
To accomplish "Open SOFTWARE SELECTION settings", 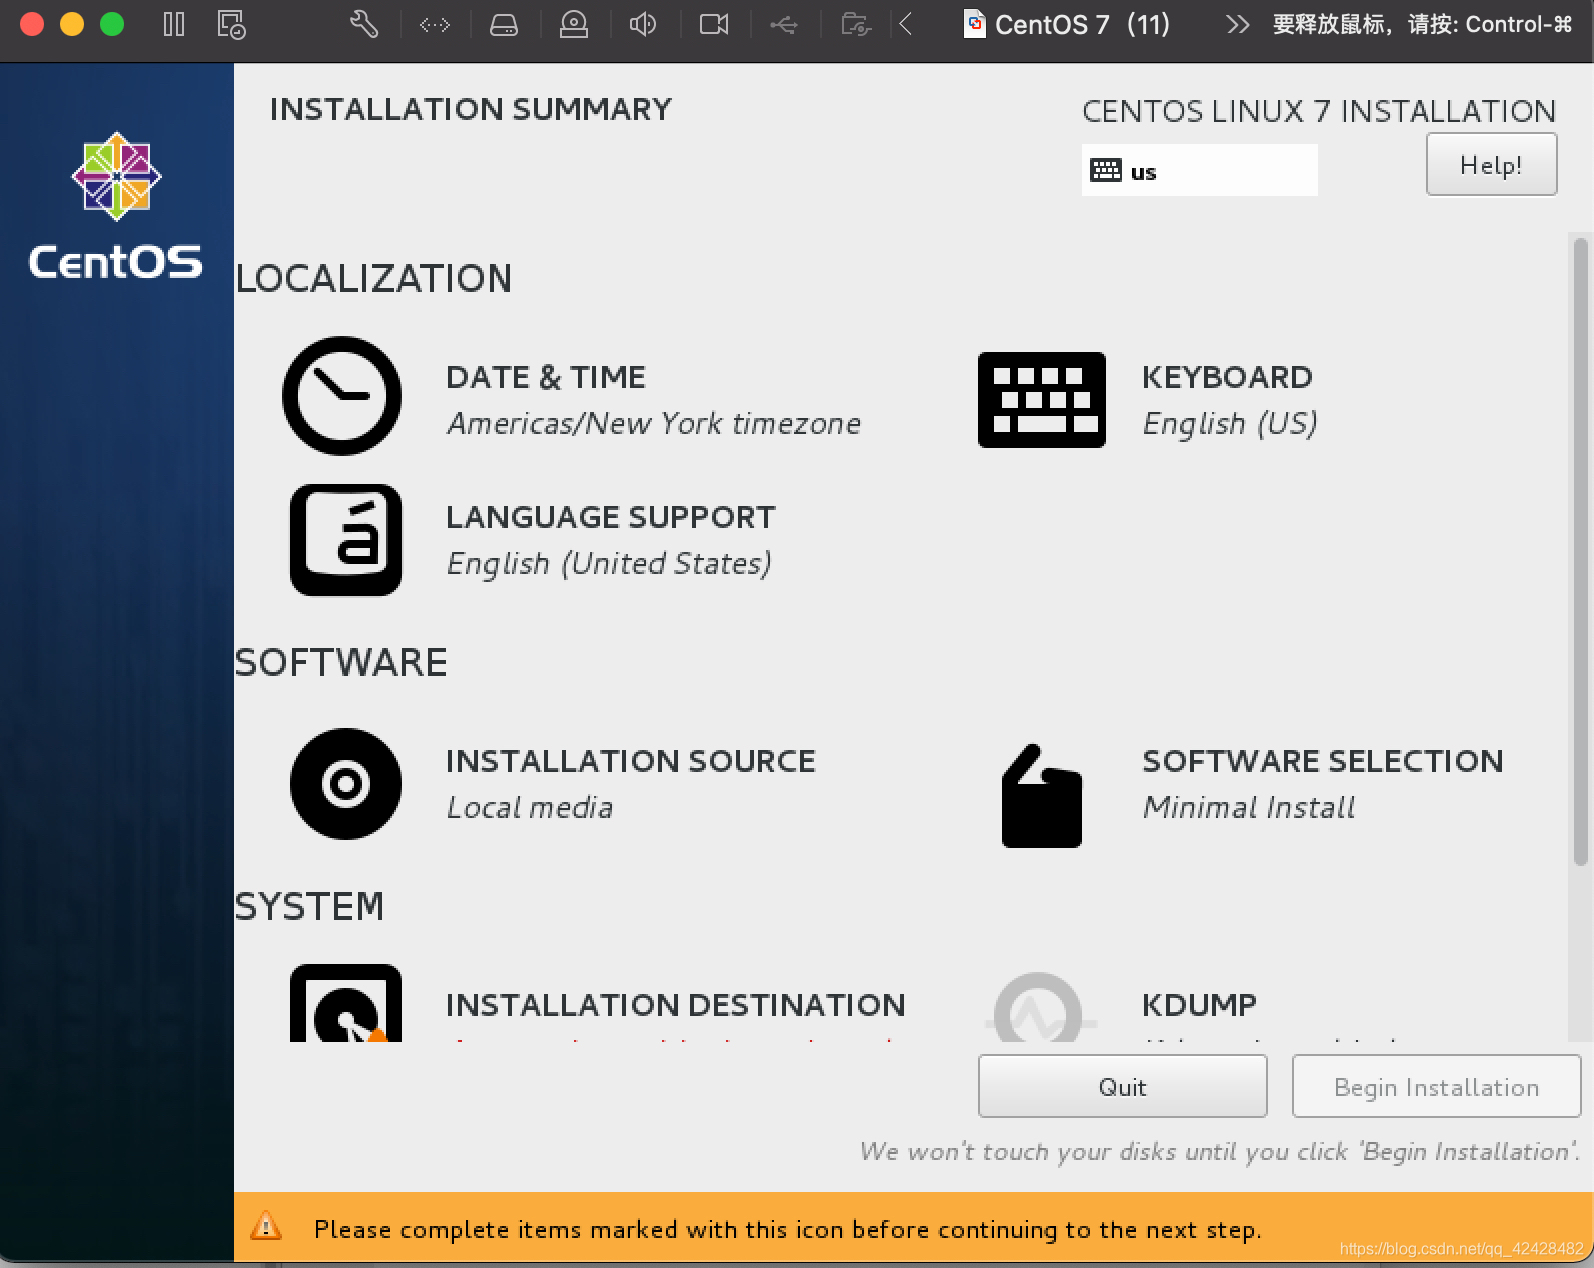I will 1322,761.
